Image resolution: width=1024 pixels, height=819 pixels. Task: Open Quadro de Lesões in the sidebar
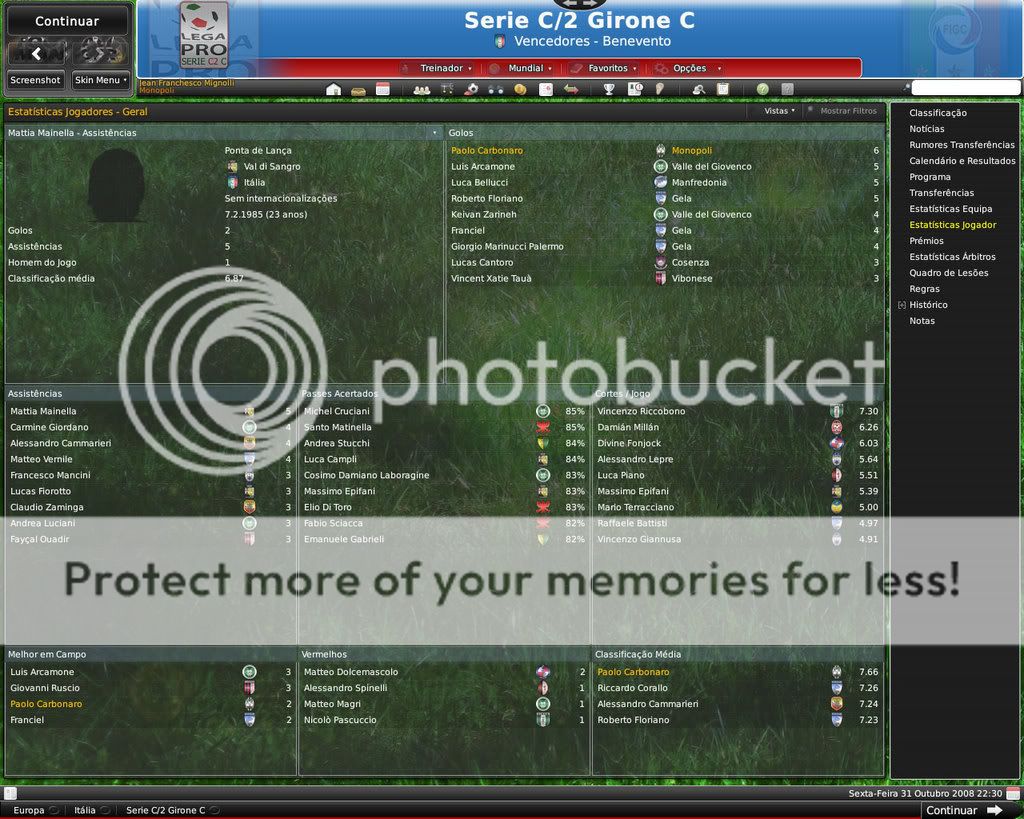coord(948,273)
